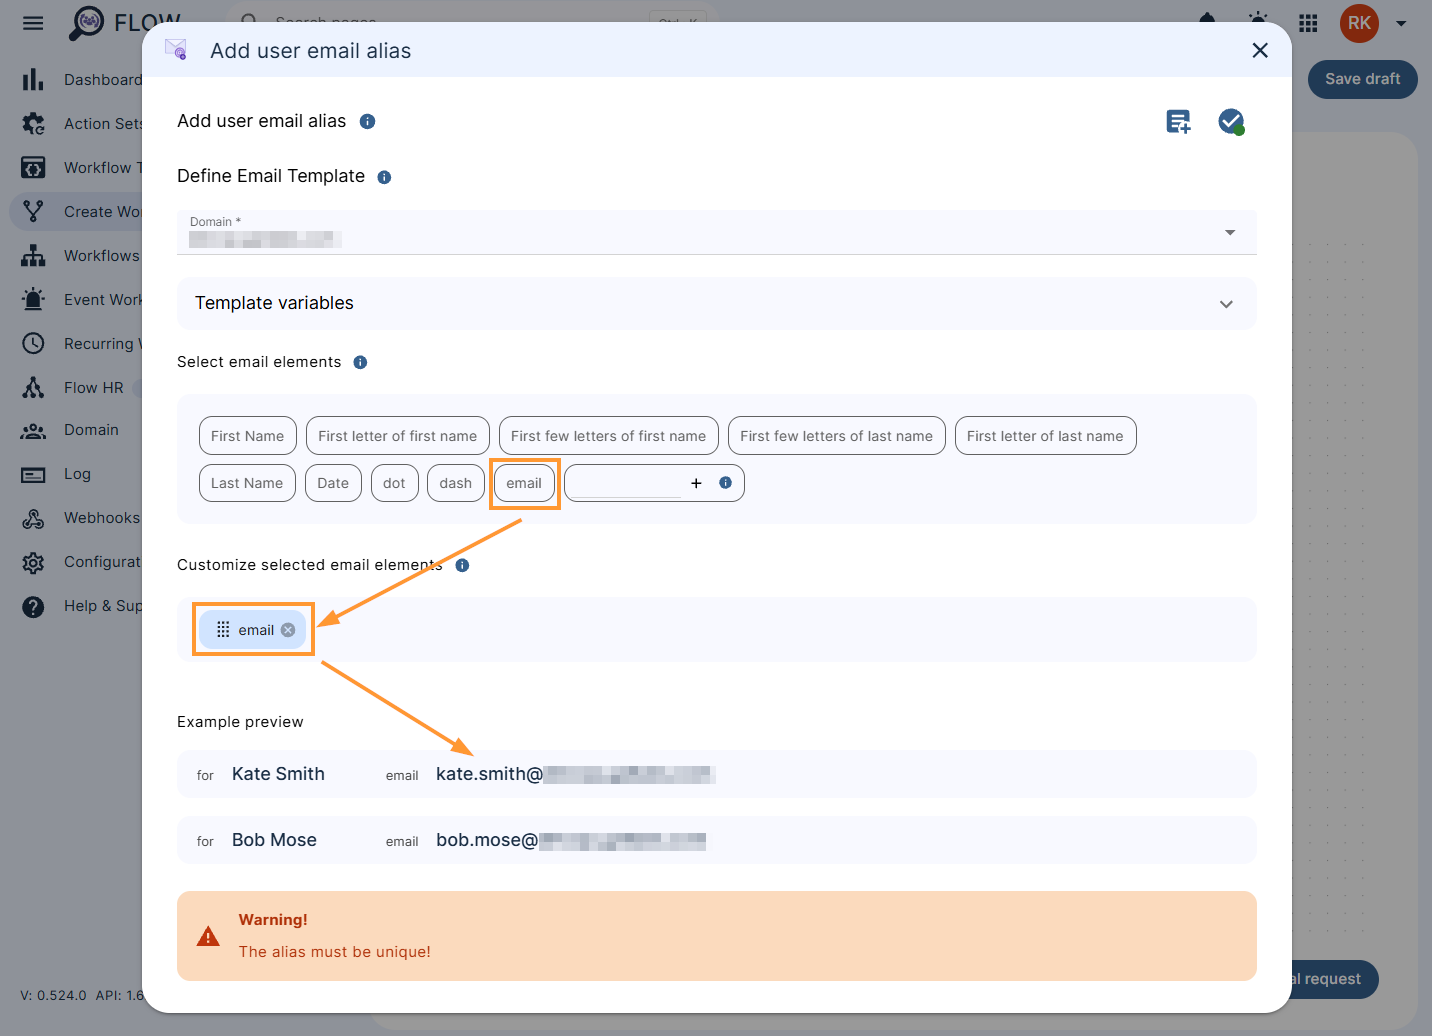Click the custom element text field

click(627, 483)
